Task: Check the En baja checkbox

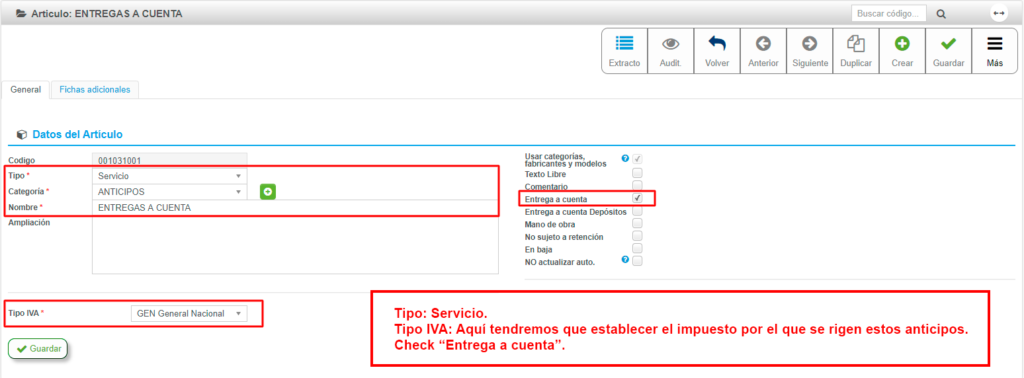Action: [637, 248]
